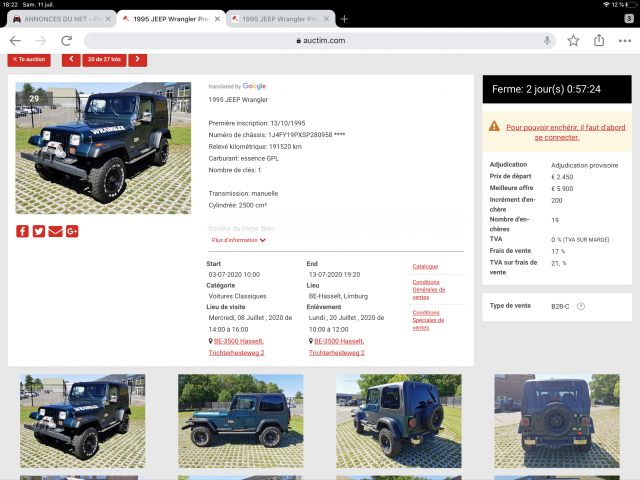Tap the Wi-Fi icon in status bar

click(x=606, y=4)
